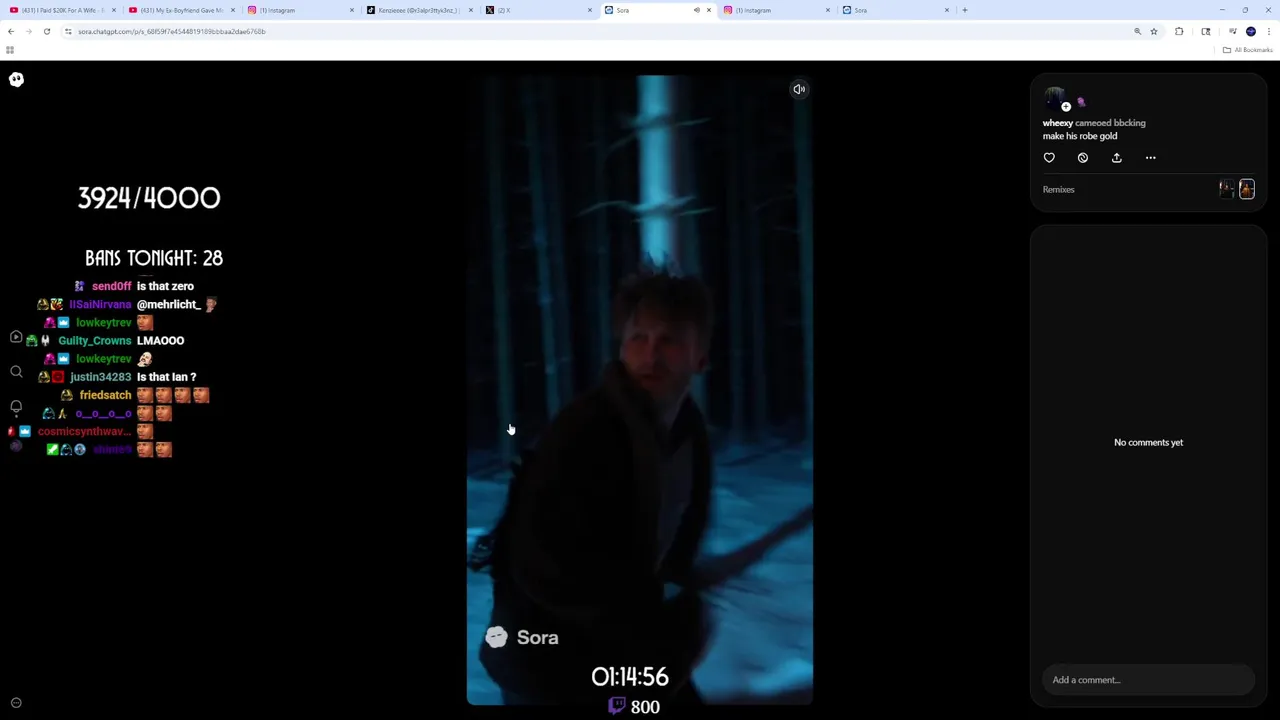Open the apps grid in bookmarks bar

(10, 50)
